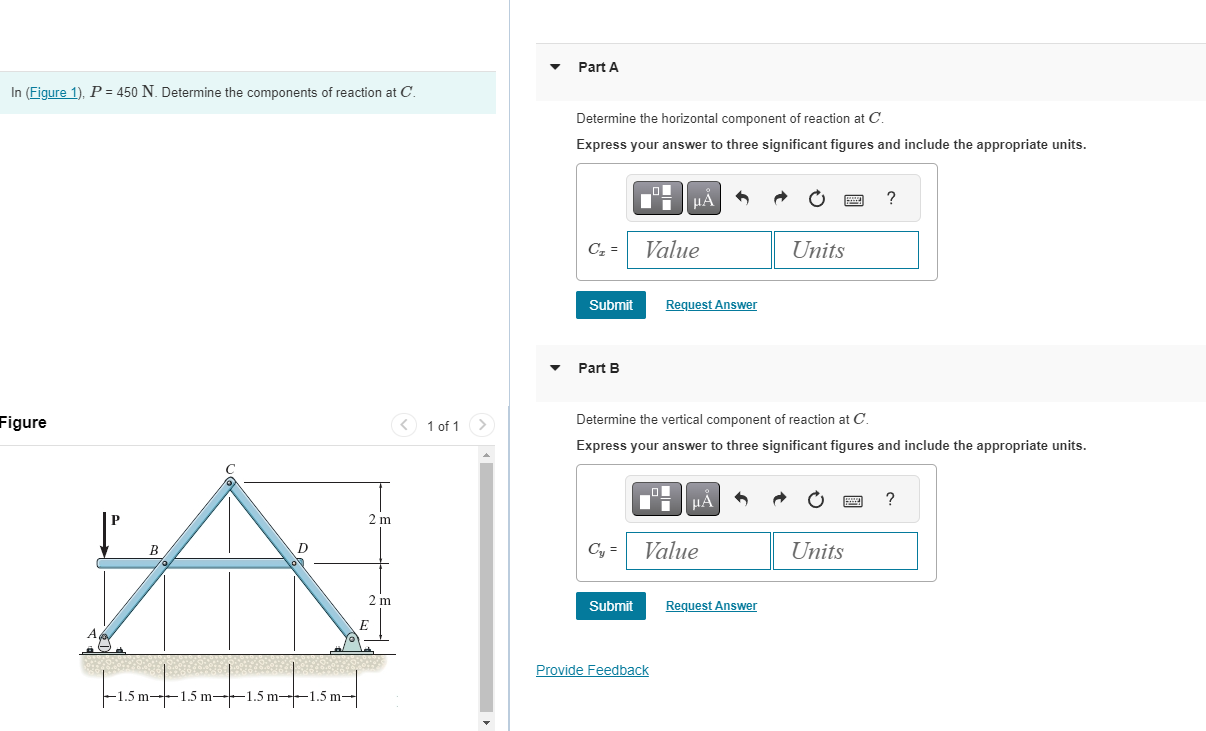Click the help question mark in Part A
The image size is (1206, 731).
[x=890, y=198]
